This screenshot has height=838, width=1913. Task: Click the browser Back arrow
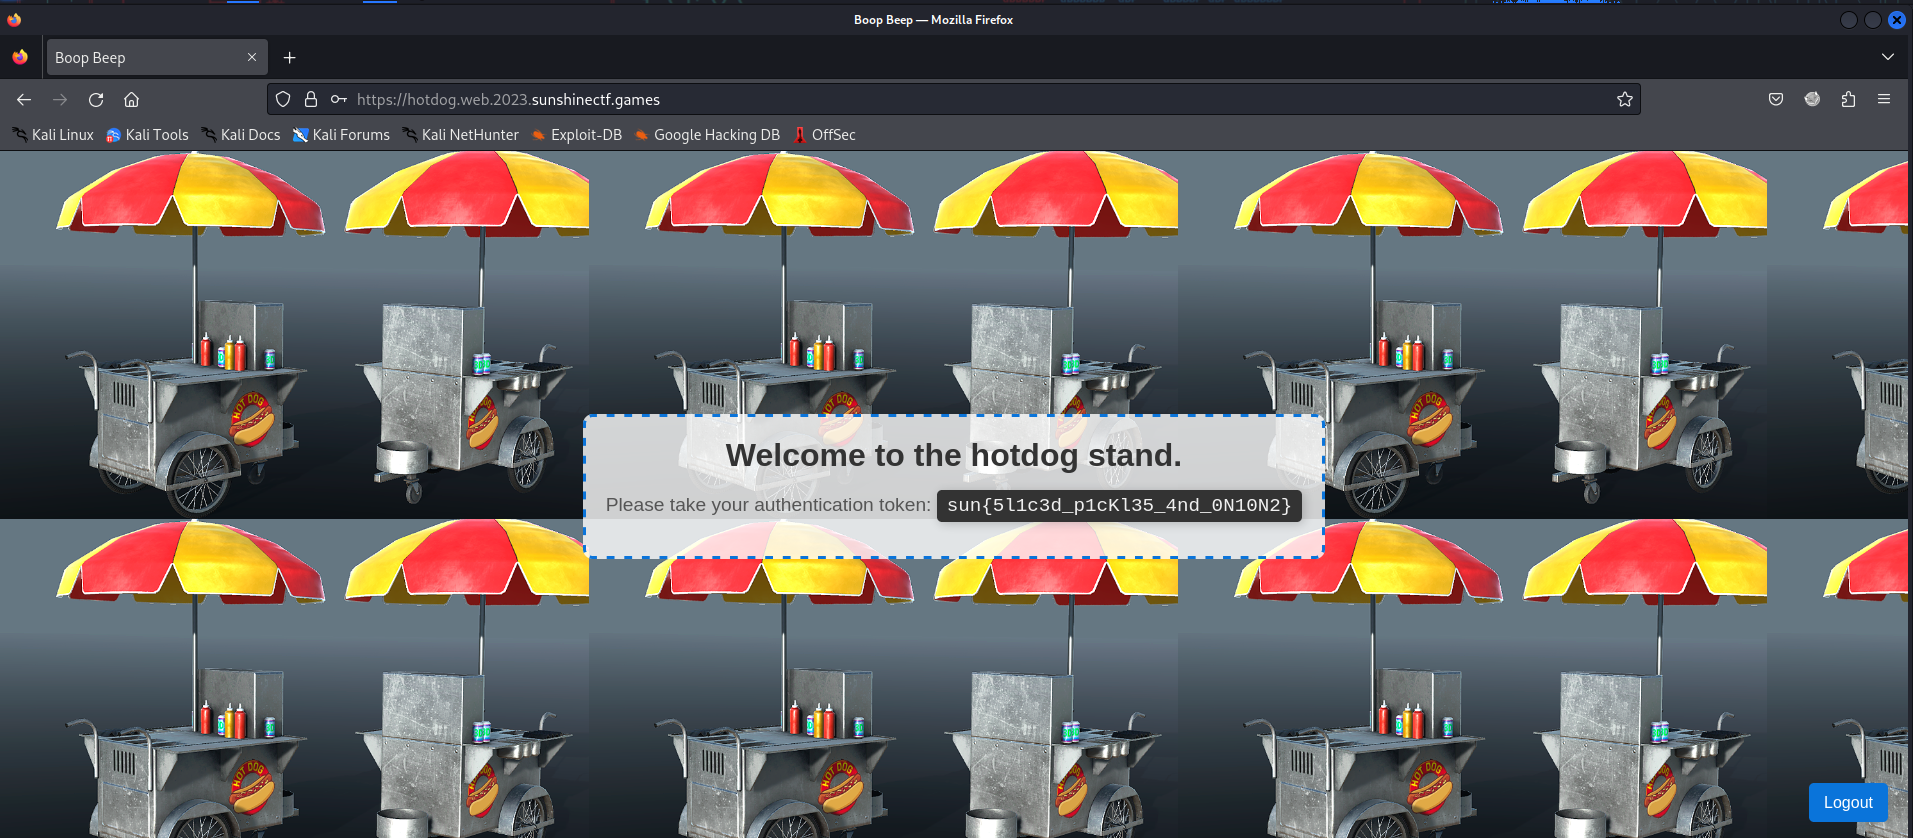click(x=24, y=99)
